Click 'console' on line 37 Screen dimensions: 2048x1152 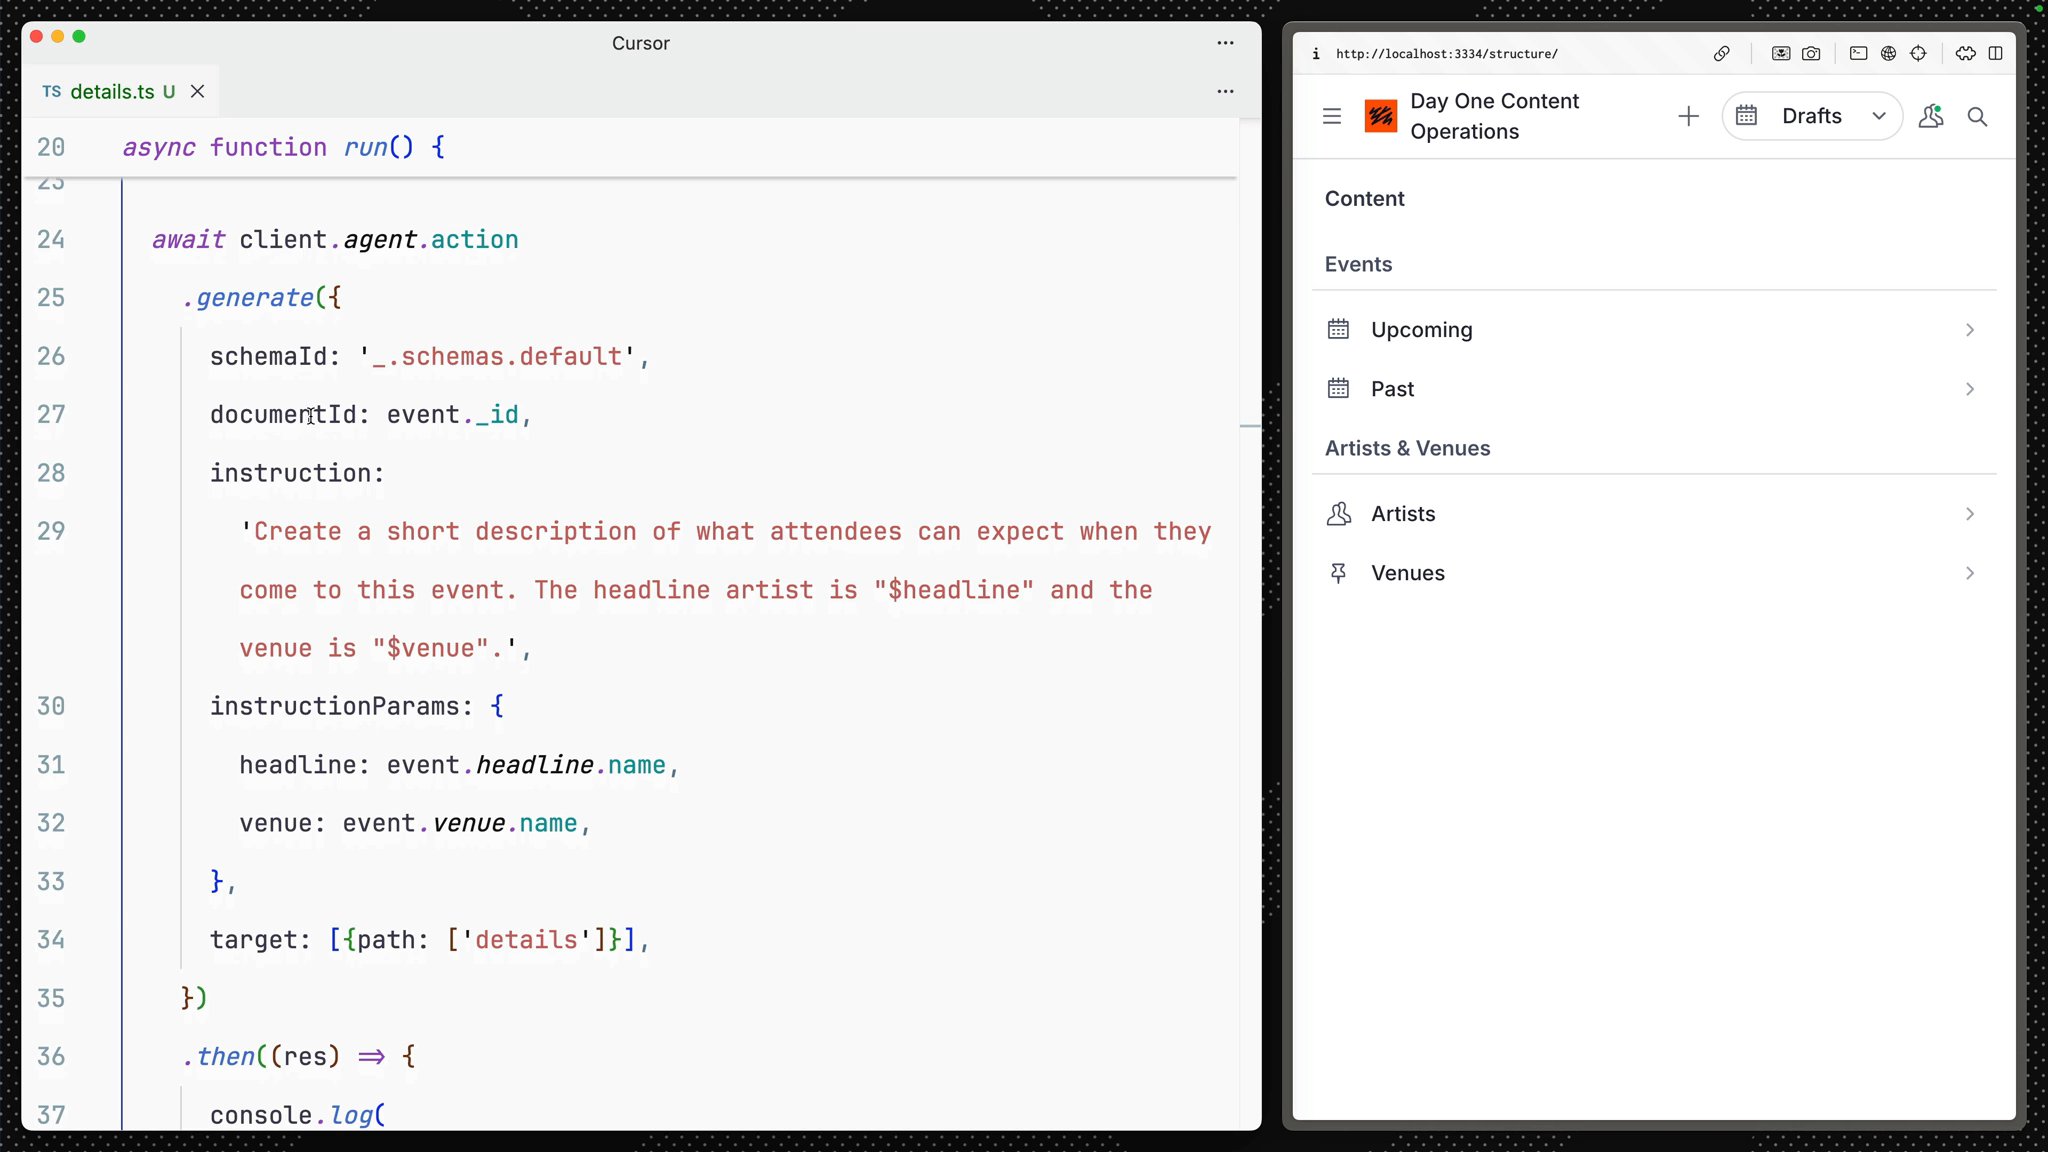[261, 1114]
